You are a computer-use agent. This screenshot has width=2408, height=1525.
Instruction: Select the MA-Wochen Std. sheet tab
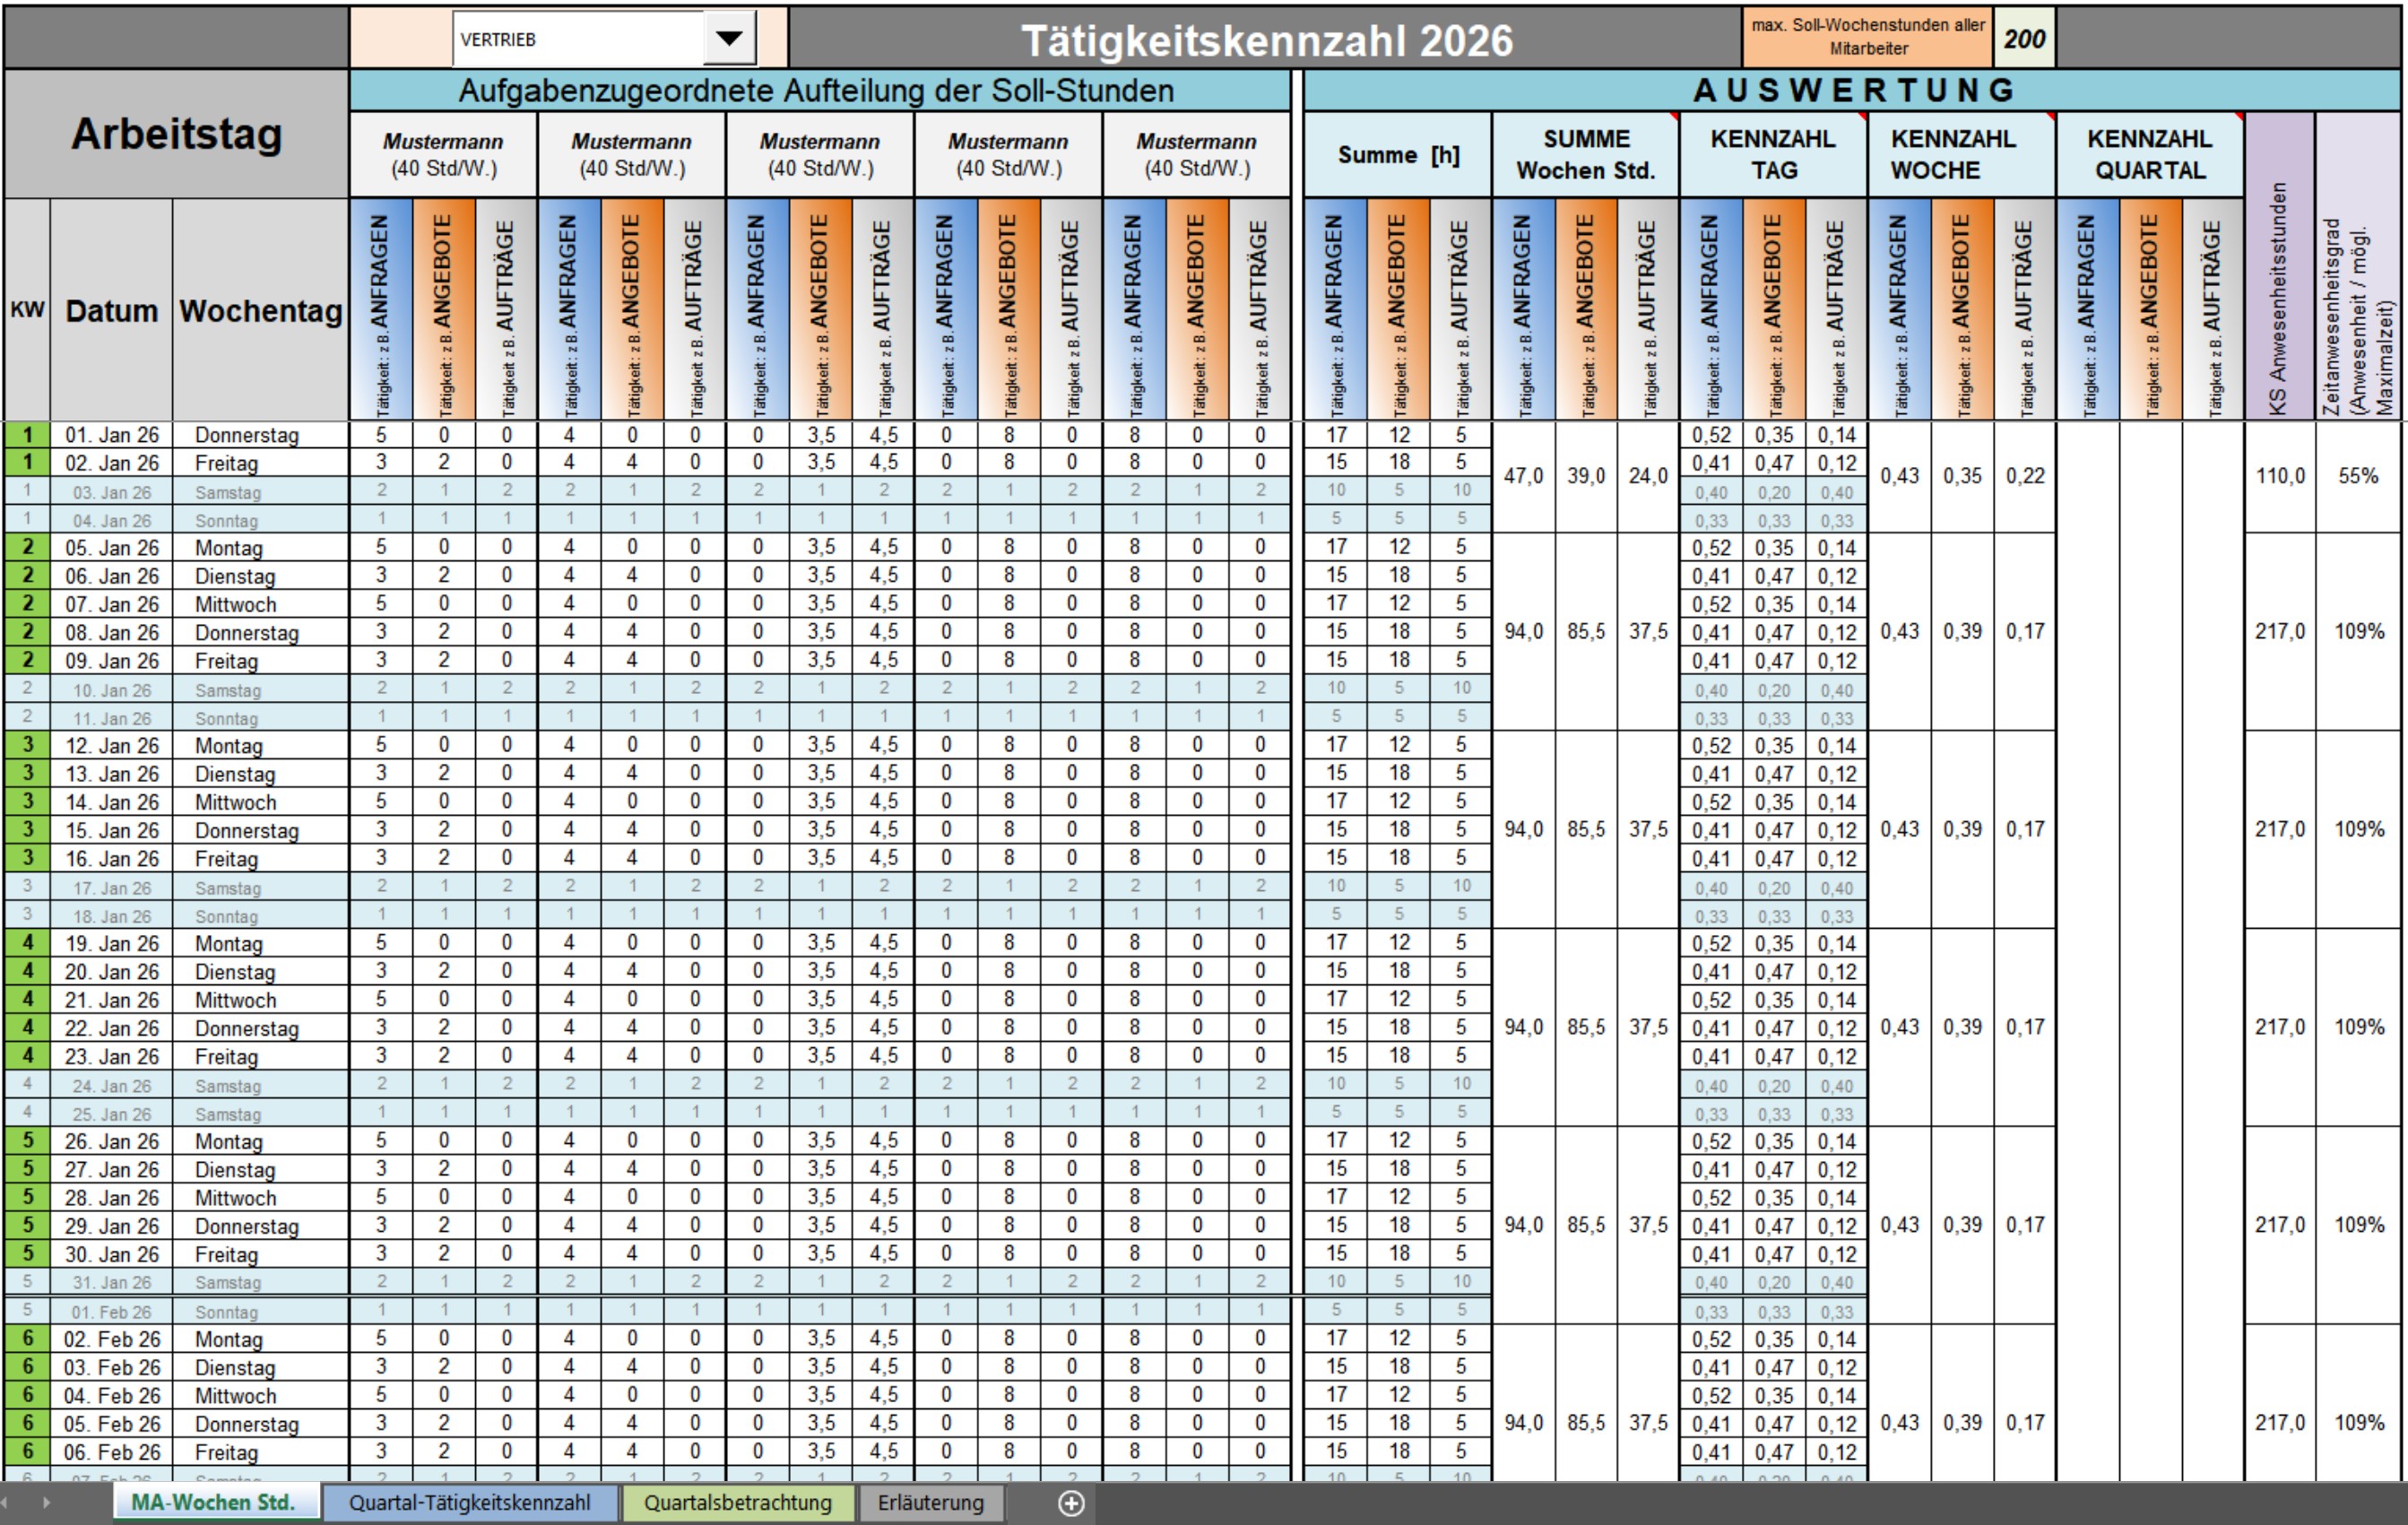click(x=213, y=1502)
